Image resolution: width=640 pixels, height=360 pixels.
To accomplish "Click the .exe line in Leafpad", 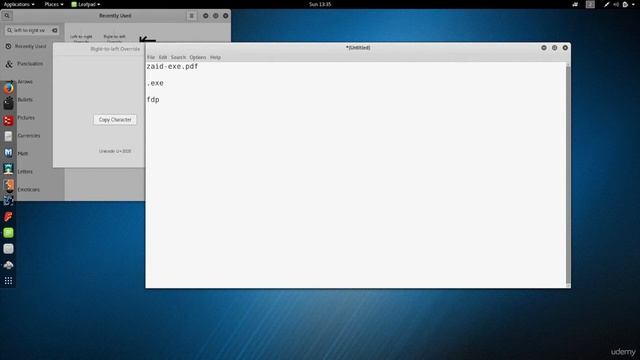I will coord(155,83).
